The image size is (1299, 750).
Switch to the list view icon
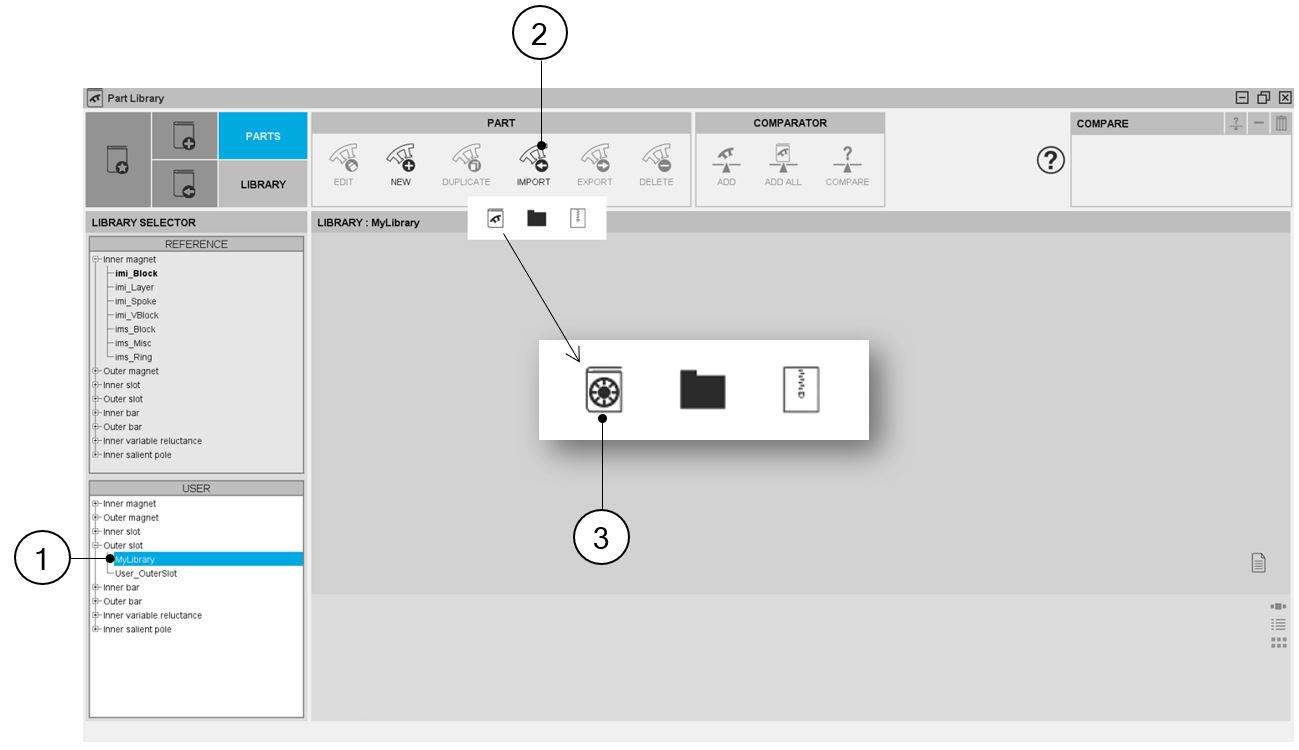(x=1278, y=624)
